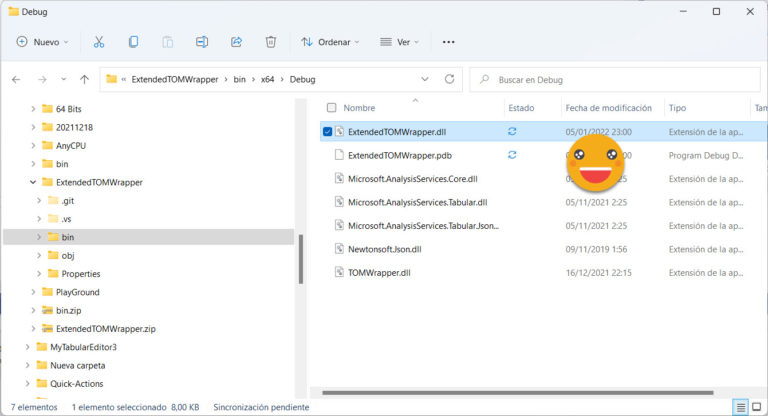This screenshot has width=768, height=416.
Task: Toggle the select-all checkbox beside Nombre
Action: tap(331, 108)
